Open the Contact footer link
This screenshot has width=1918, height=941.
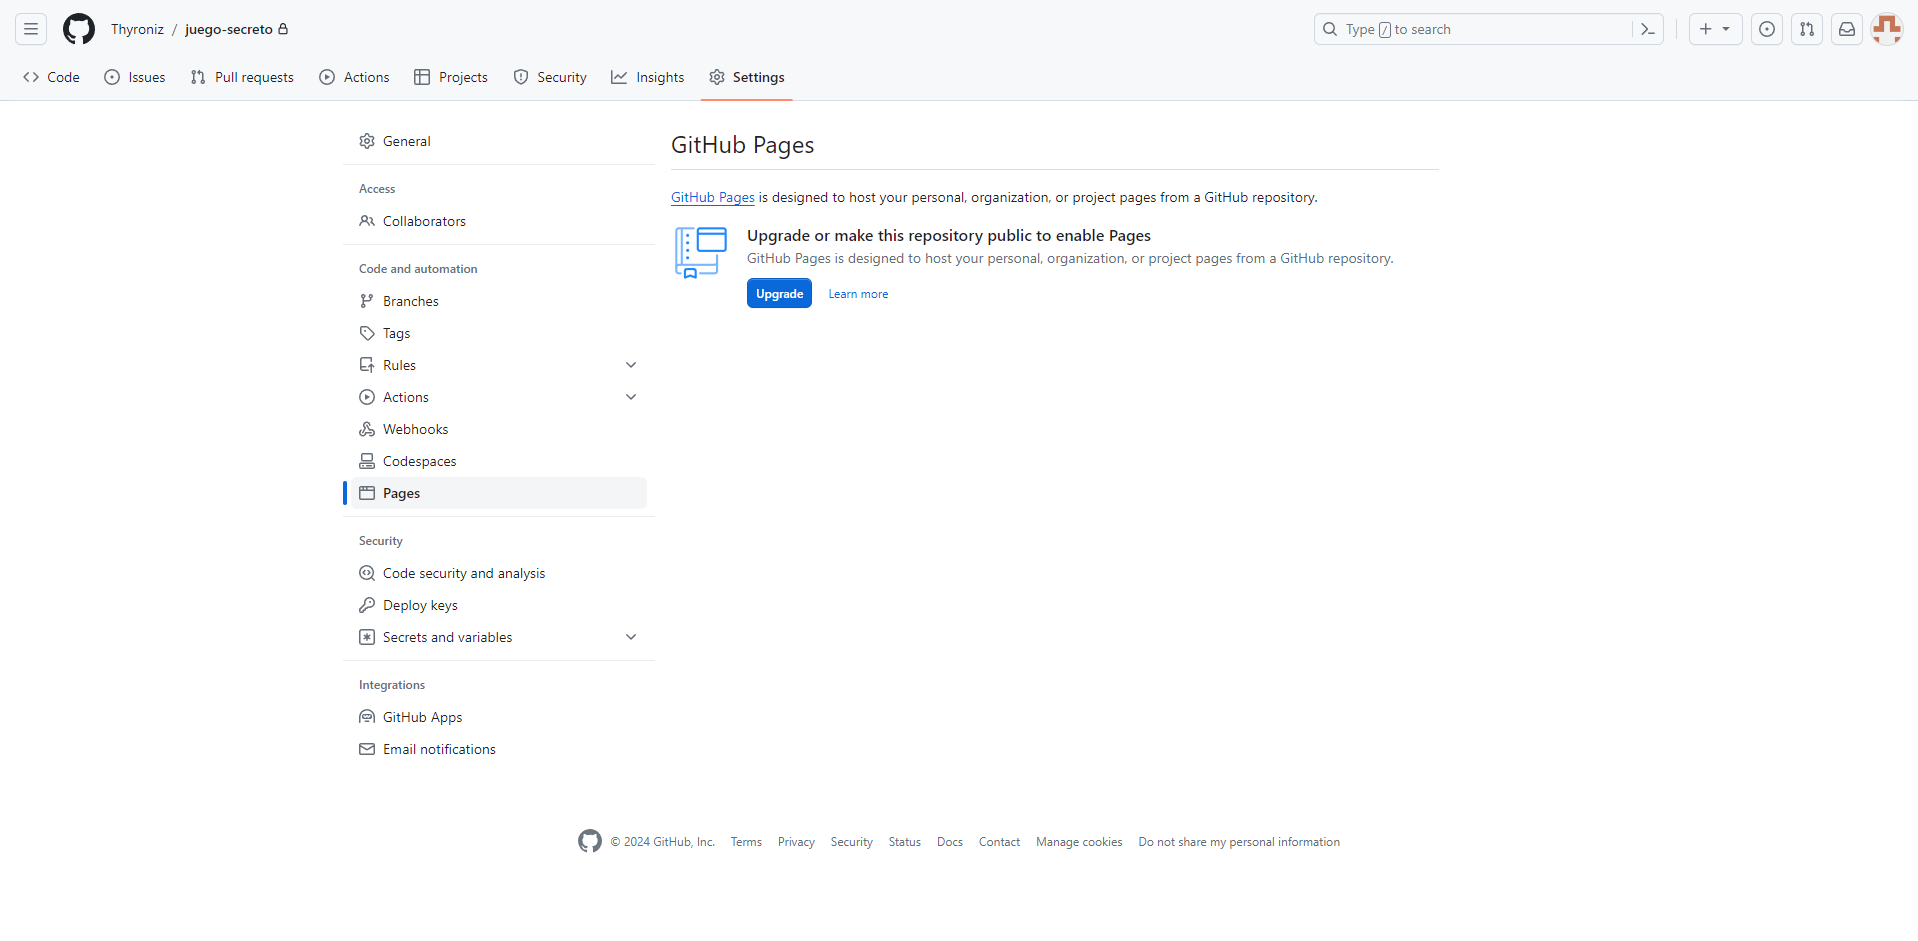(999, 842)
